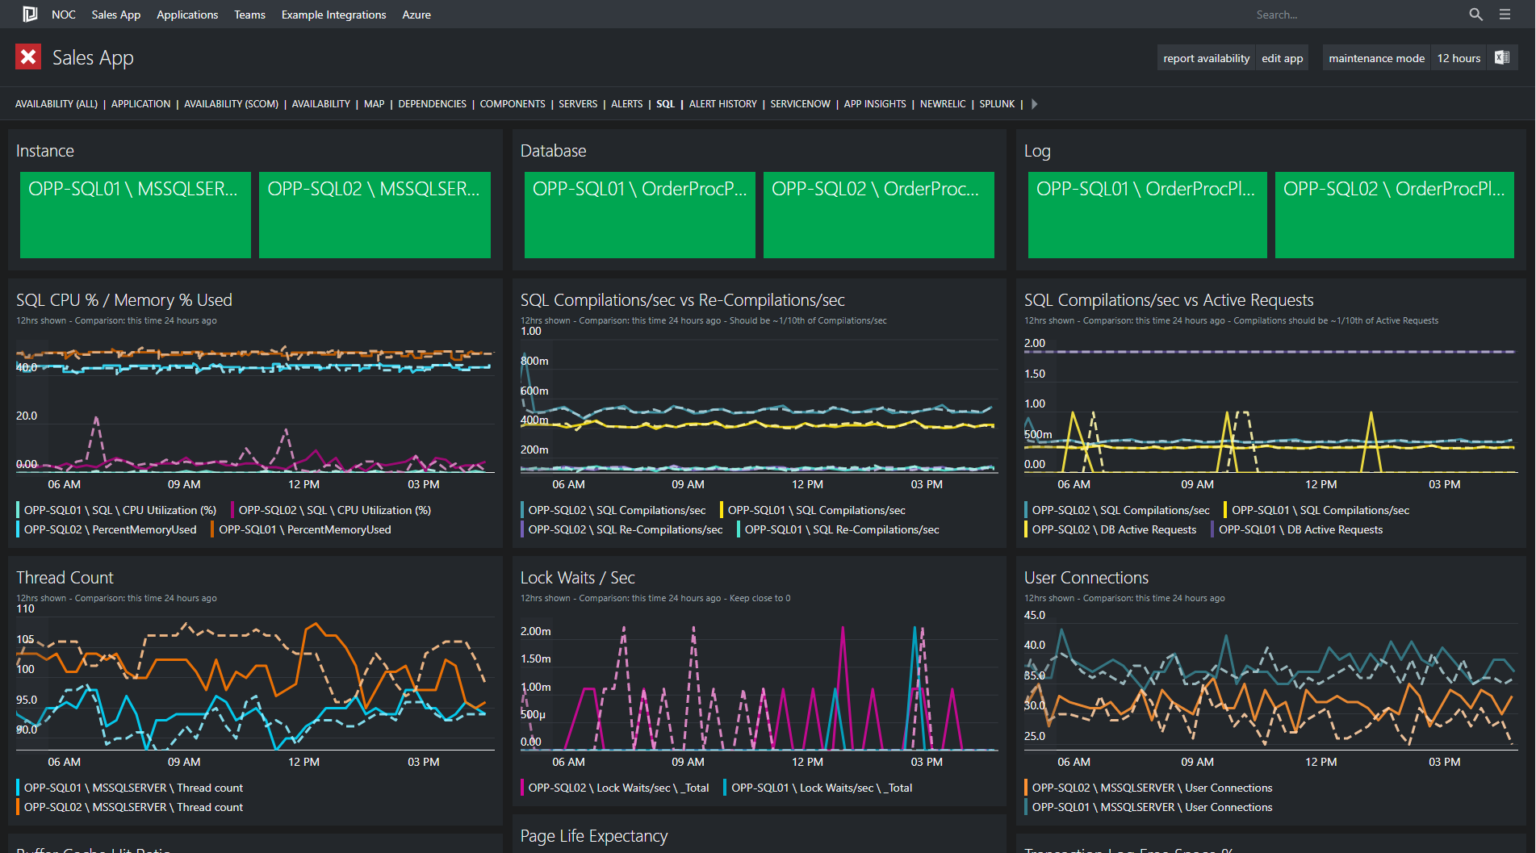Open the 12 hours timeframe selector

(1459, 58)
